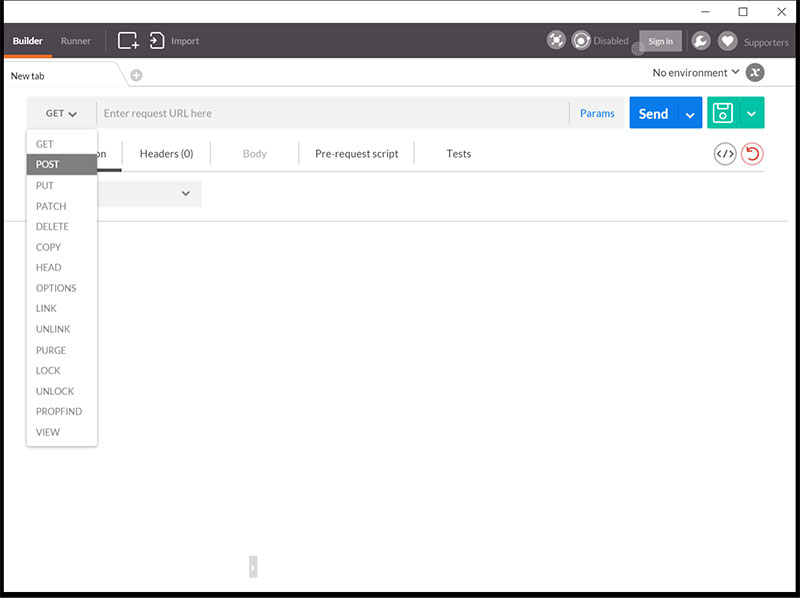The width and height of the screenshot is (800, 598).
Task: Expand the sidebar with small arrow handle
Action: coord(253,567)
